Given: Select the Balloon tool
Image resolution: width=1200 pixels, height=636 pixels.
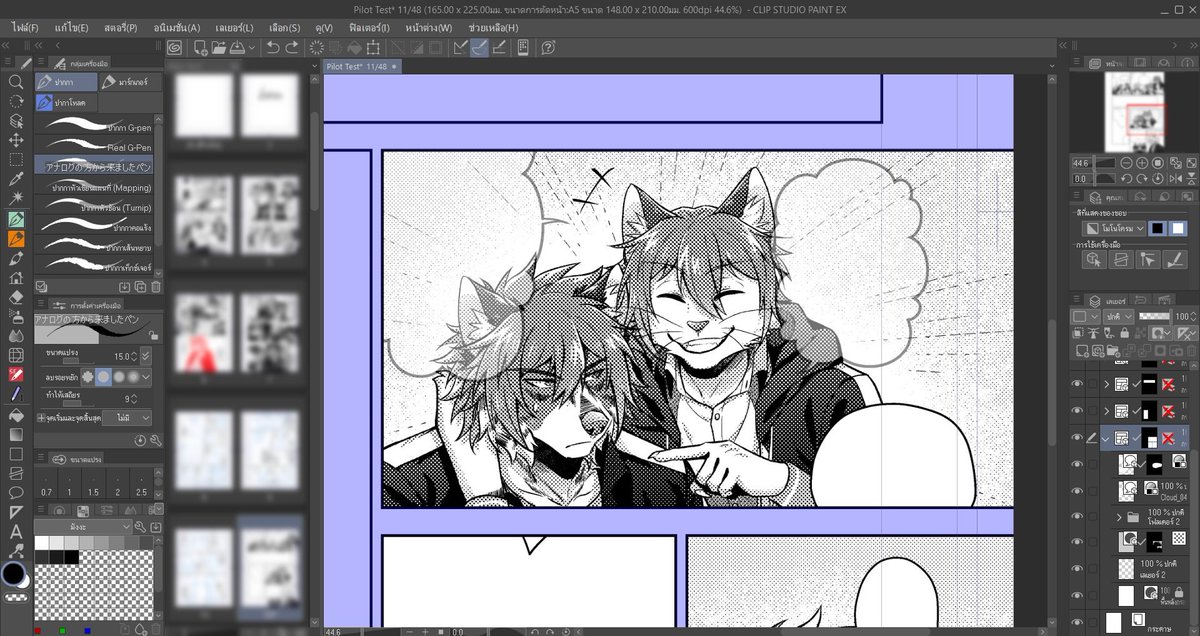Looking at the screenshot, I should tap(15, 492).
